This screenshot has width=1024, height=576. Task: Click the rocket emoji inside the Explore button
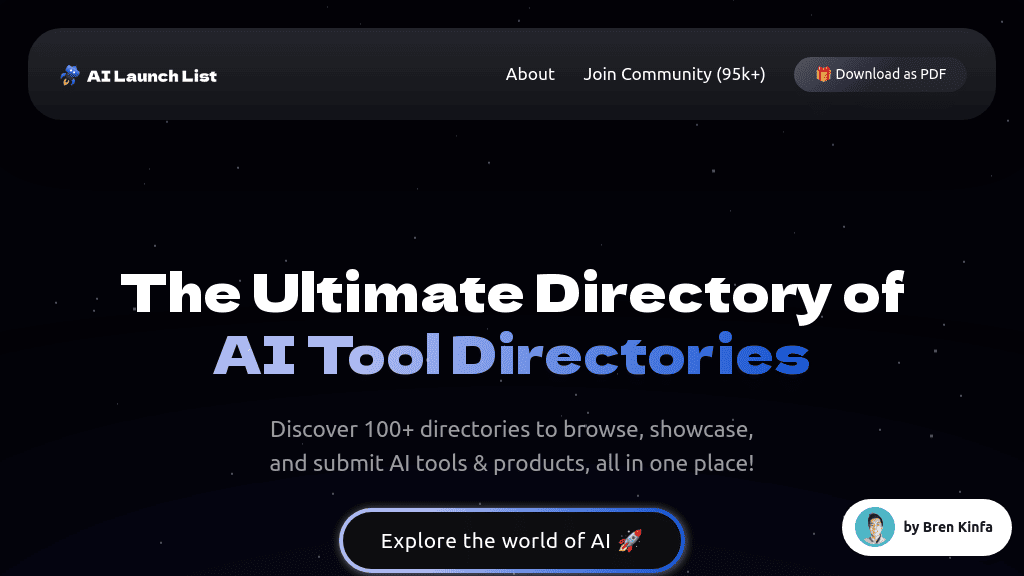pos(631,540)
